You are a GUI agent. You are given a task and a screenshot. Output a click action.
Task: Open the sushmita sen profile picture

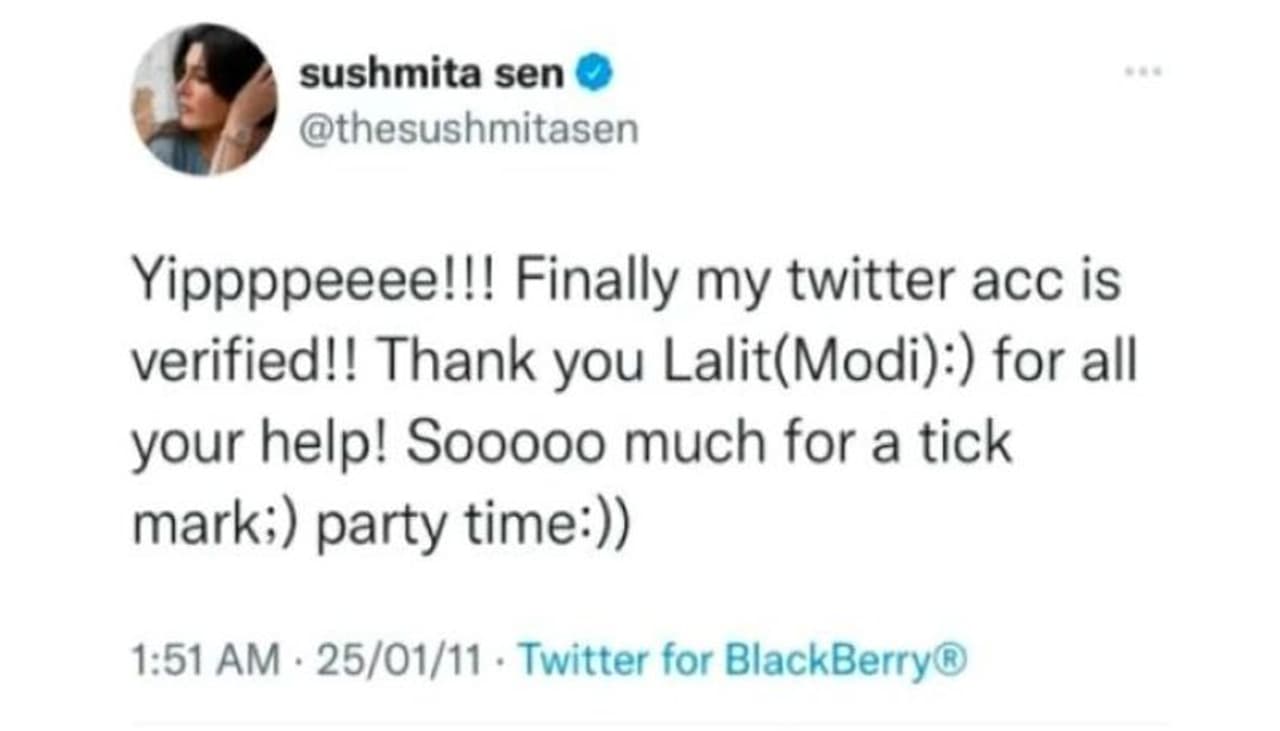click(204, 99)
